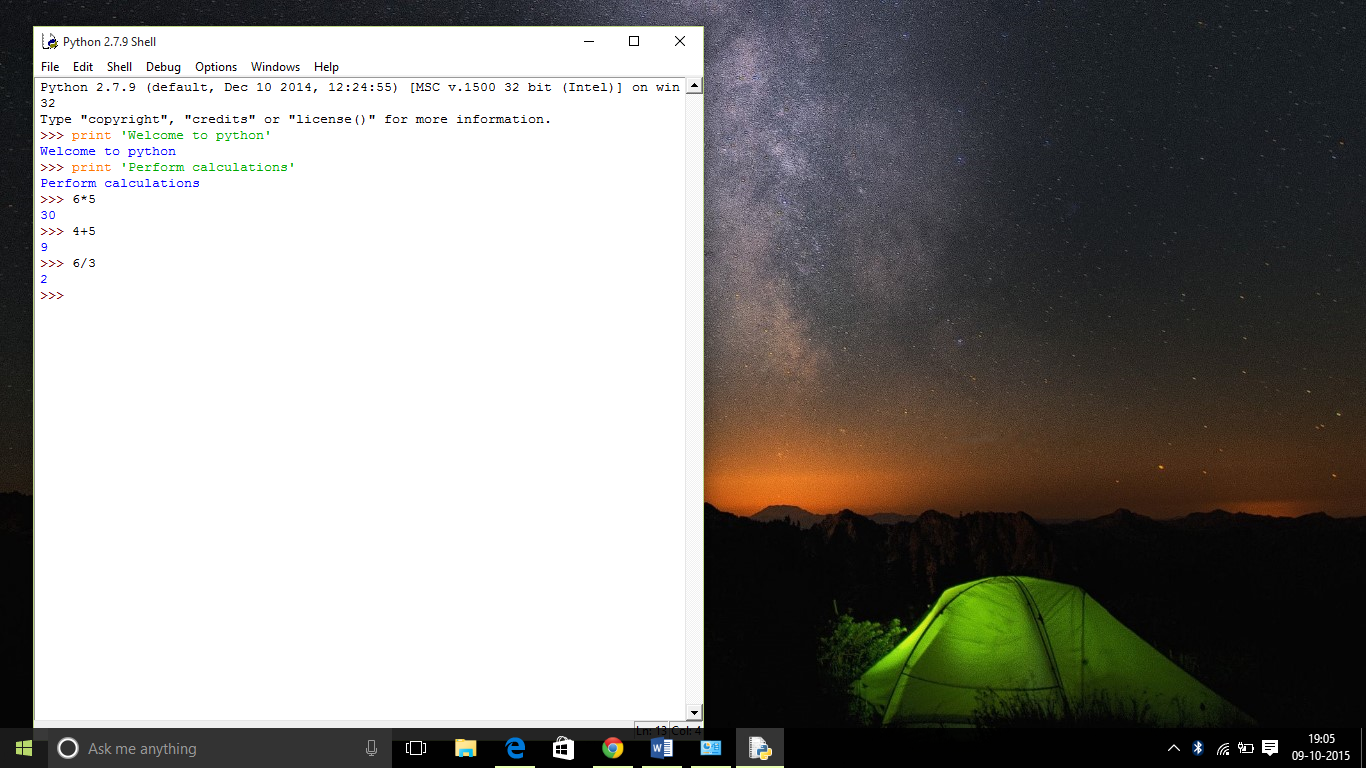Click the 'Ln: 13' status bar entry
Screen dimensions: 1366x768
pyautogui.click(x=651, y=731)
